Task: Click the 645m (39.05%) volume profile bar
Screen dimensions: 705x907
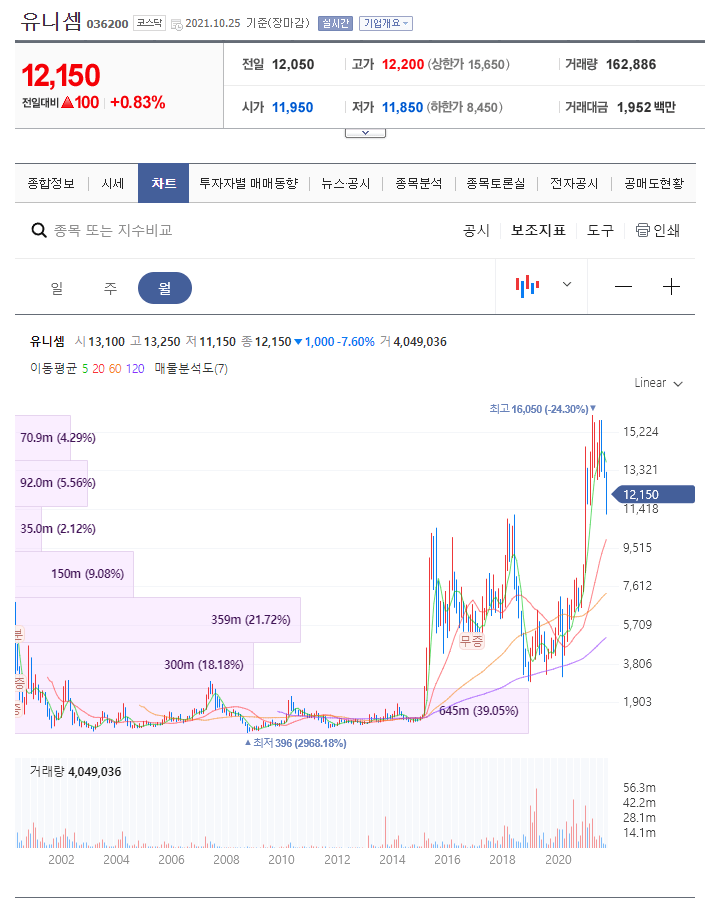Action: click(x=272, y=710)
